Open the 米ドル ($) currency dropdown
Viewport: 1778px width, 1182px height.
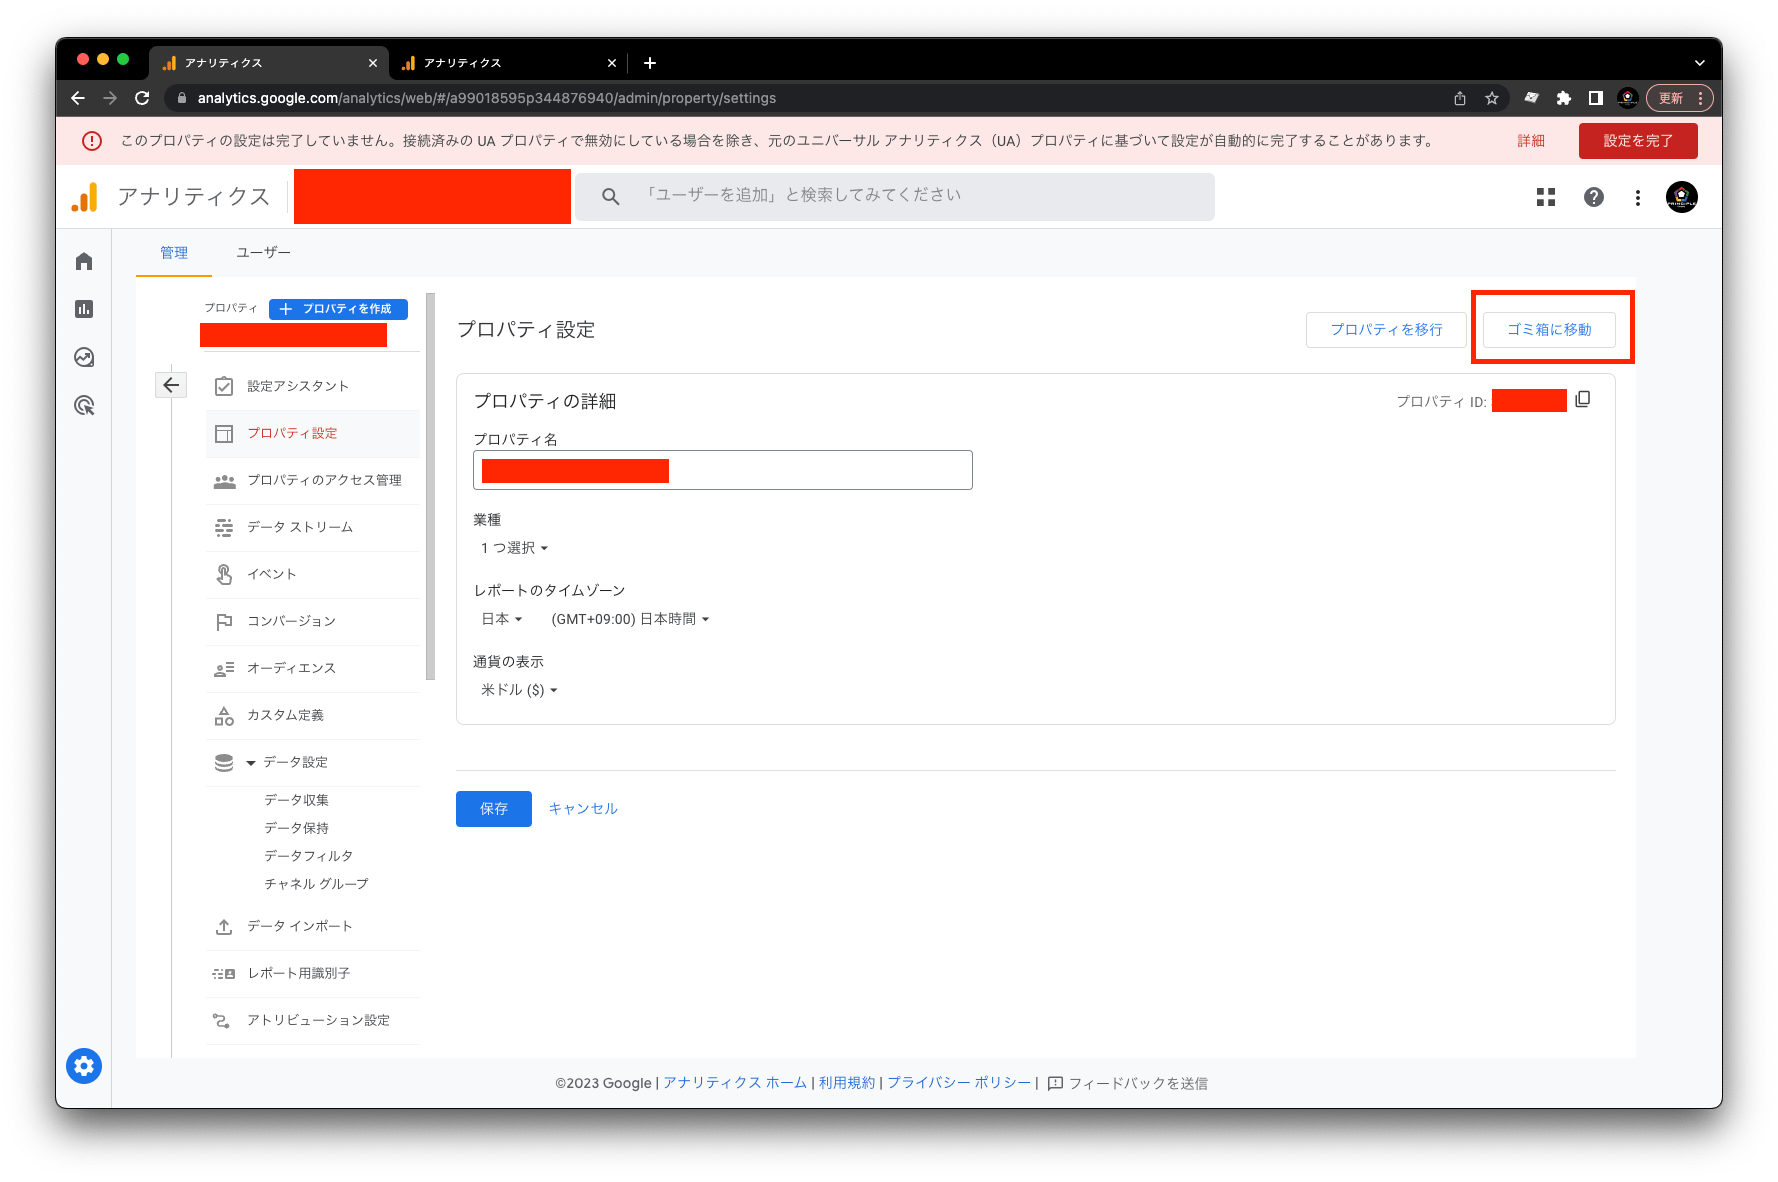click(x=519, y=690)
